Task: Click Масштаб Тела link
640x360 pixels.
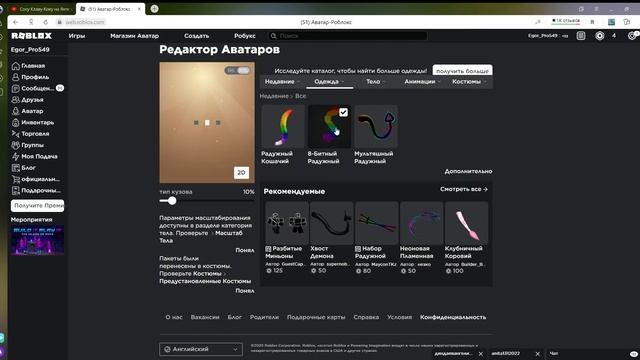Action: point(201,237)
